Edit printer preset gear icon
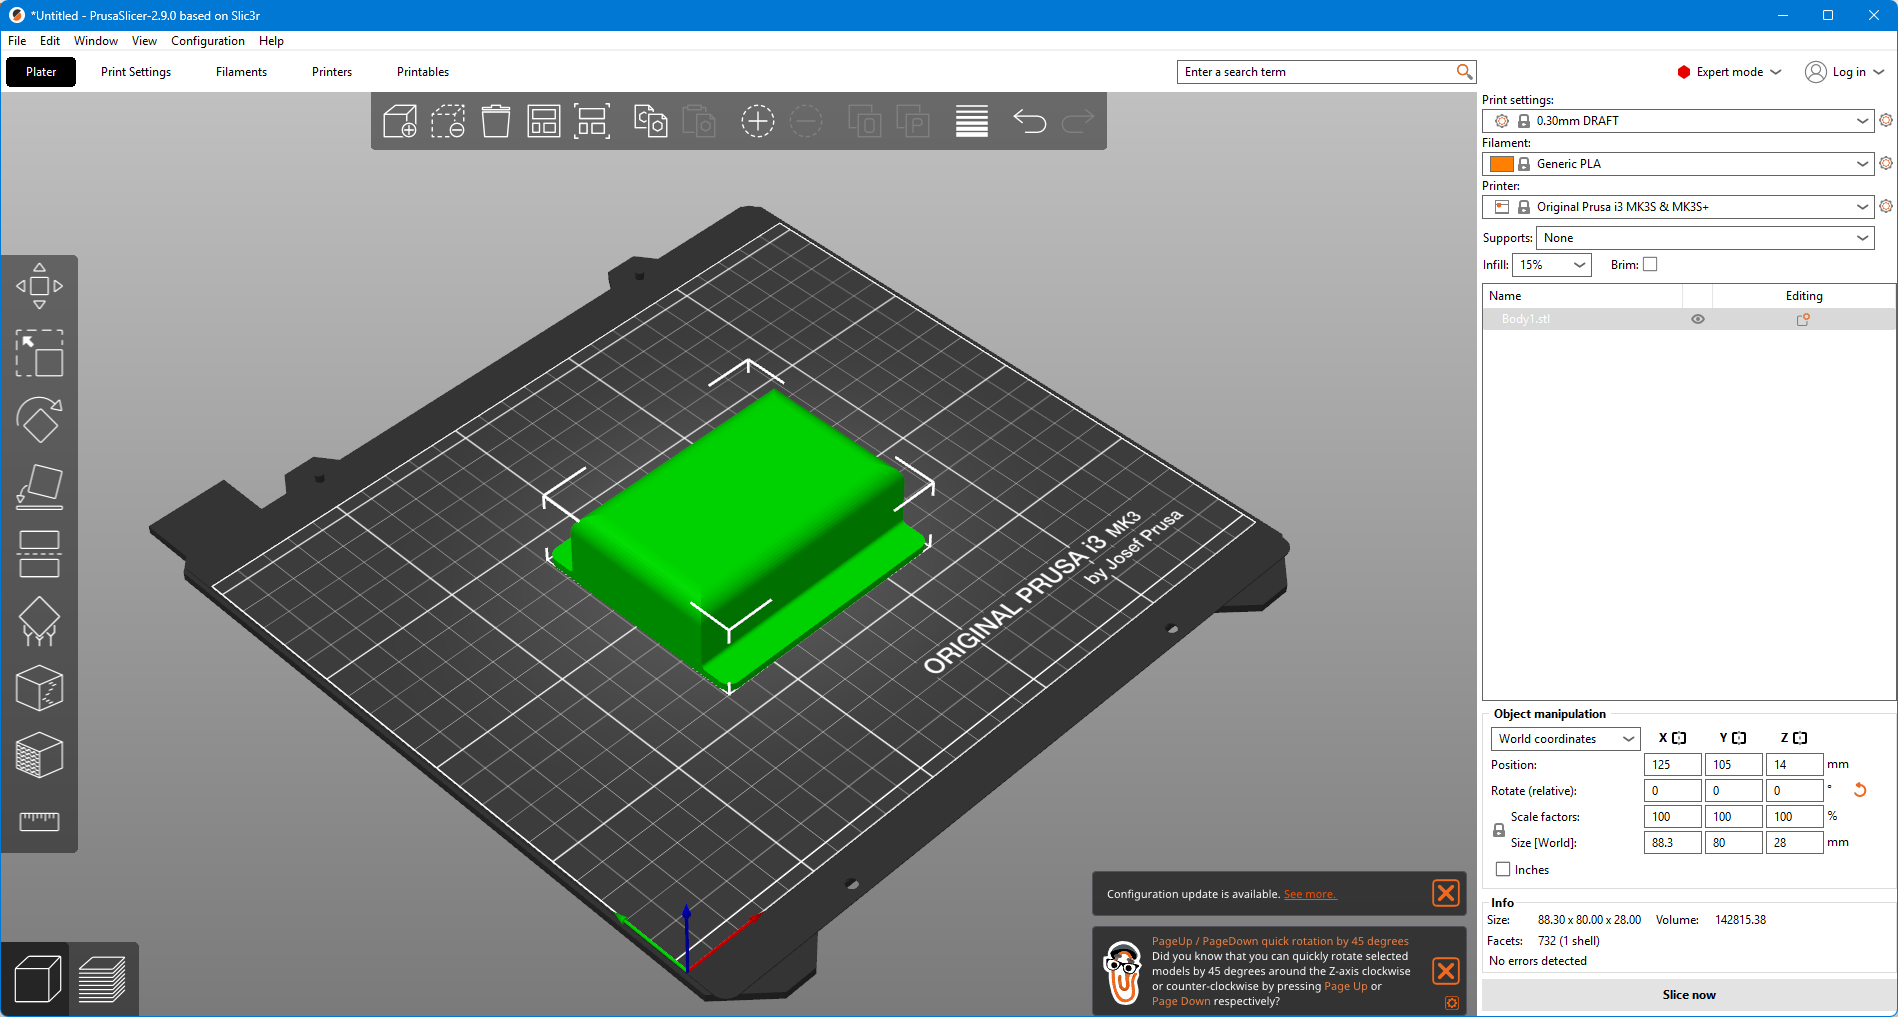This screenshot has height=1017, width=1898. [1886, 206]
